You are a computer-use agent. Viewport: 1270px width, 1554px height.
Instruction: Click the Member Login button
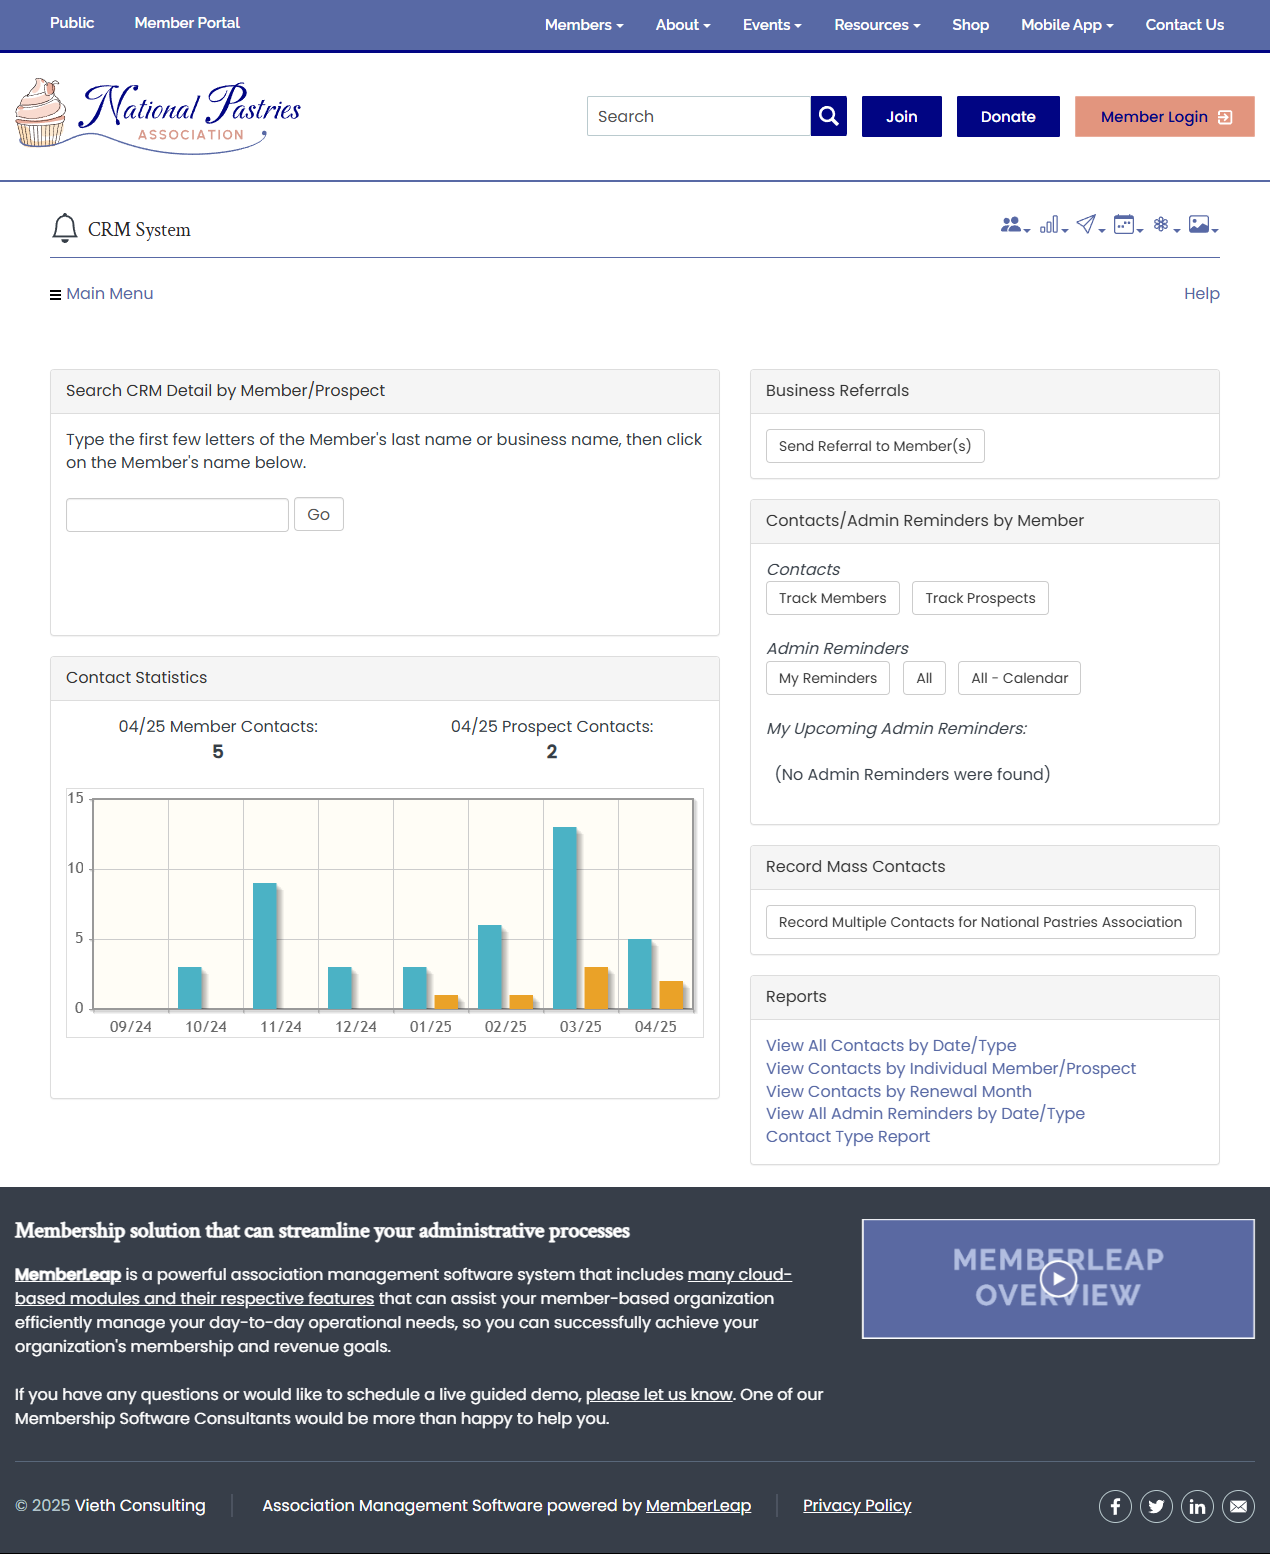click(1165, 116)
